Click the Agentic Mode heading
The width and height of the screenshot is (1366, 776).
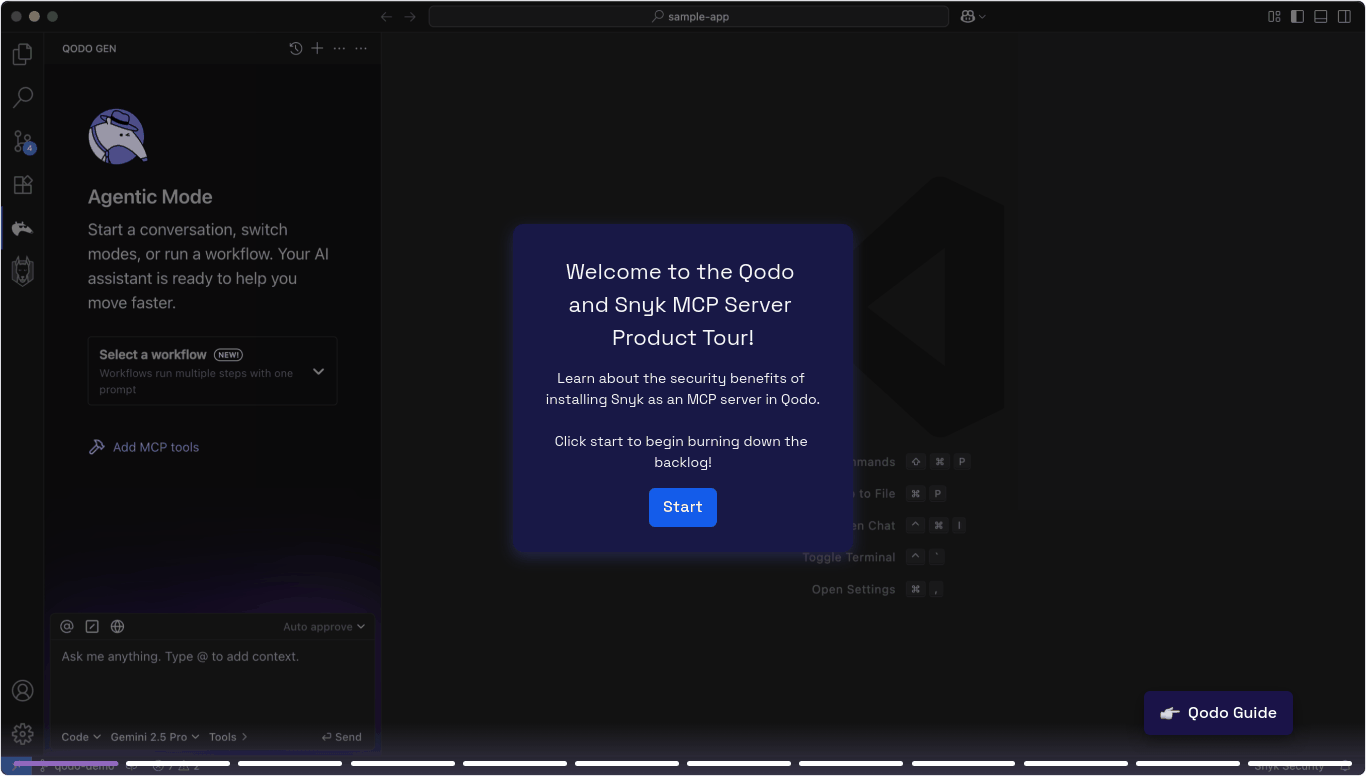click(150, 197)
